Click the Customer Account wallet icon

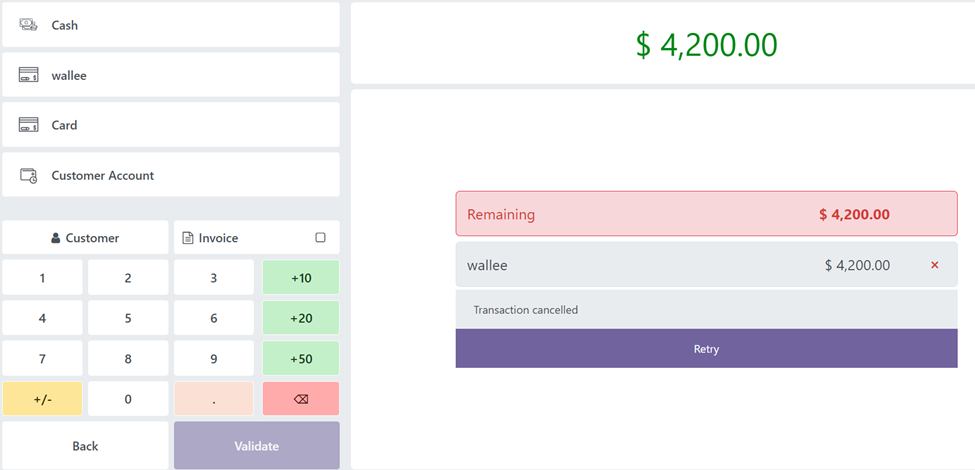click(29, 175)
